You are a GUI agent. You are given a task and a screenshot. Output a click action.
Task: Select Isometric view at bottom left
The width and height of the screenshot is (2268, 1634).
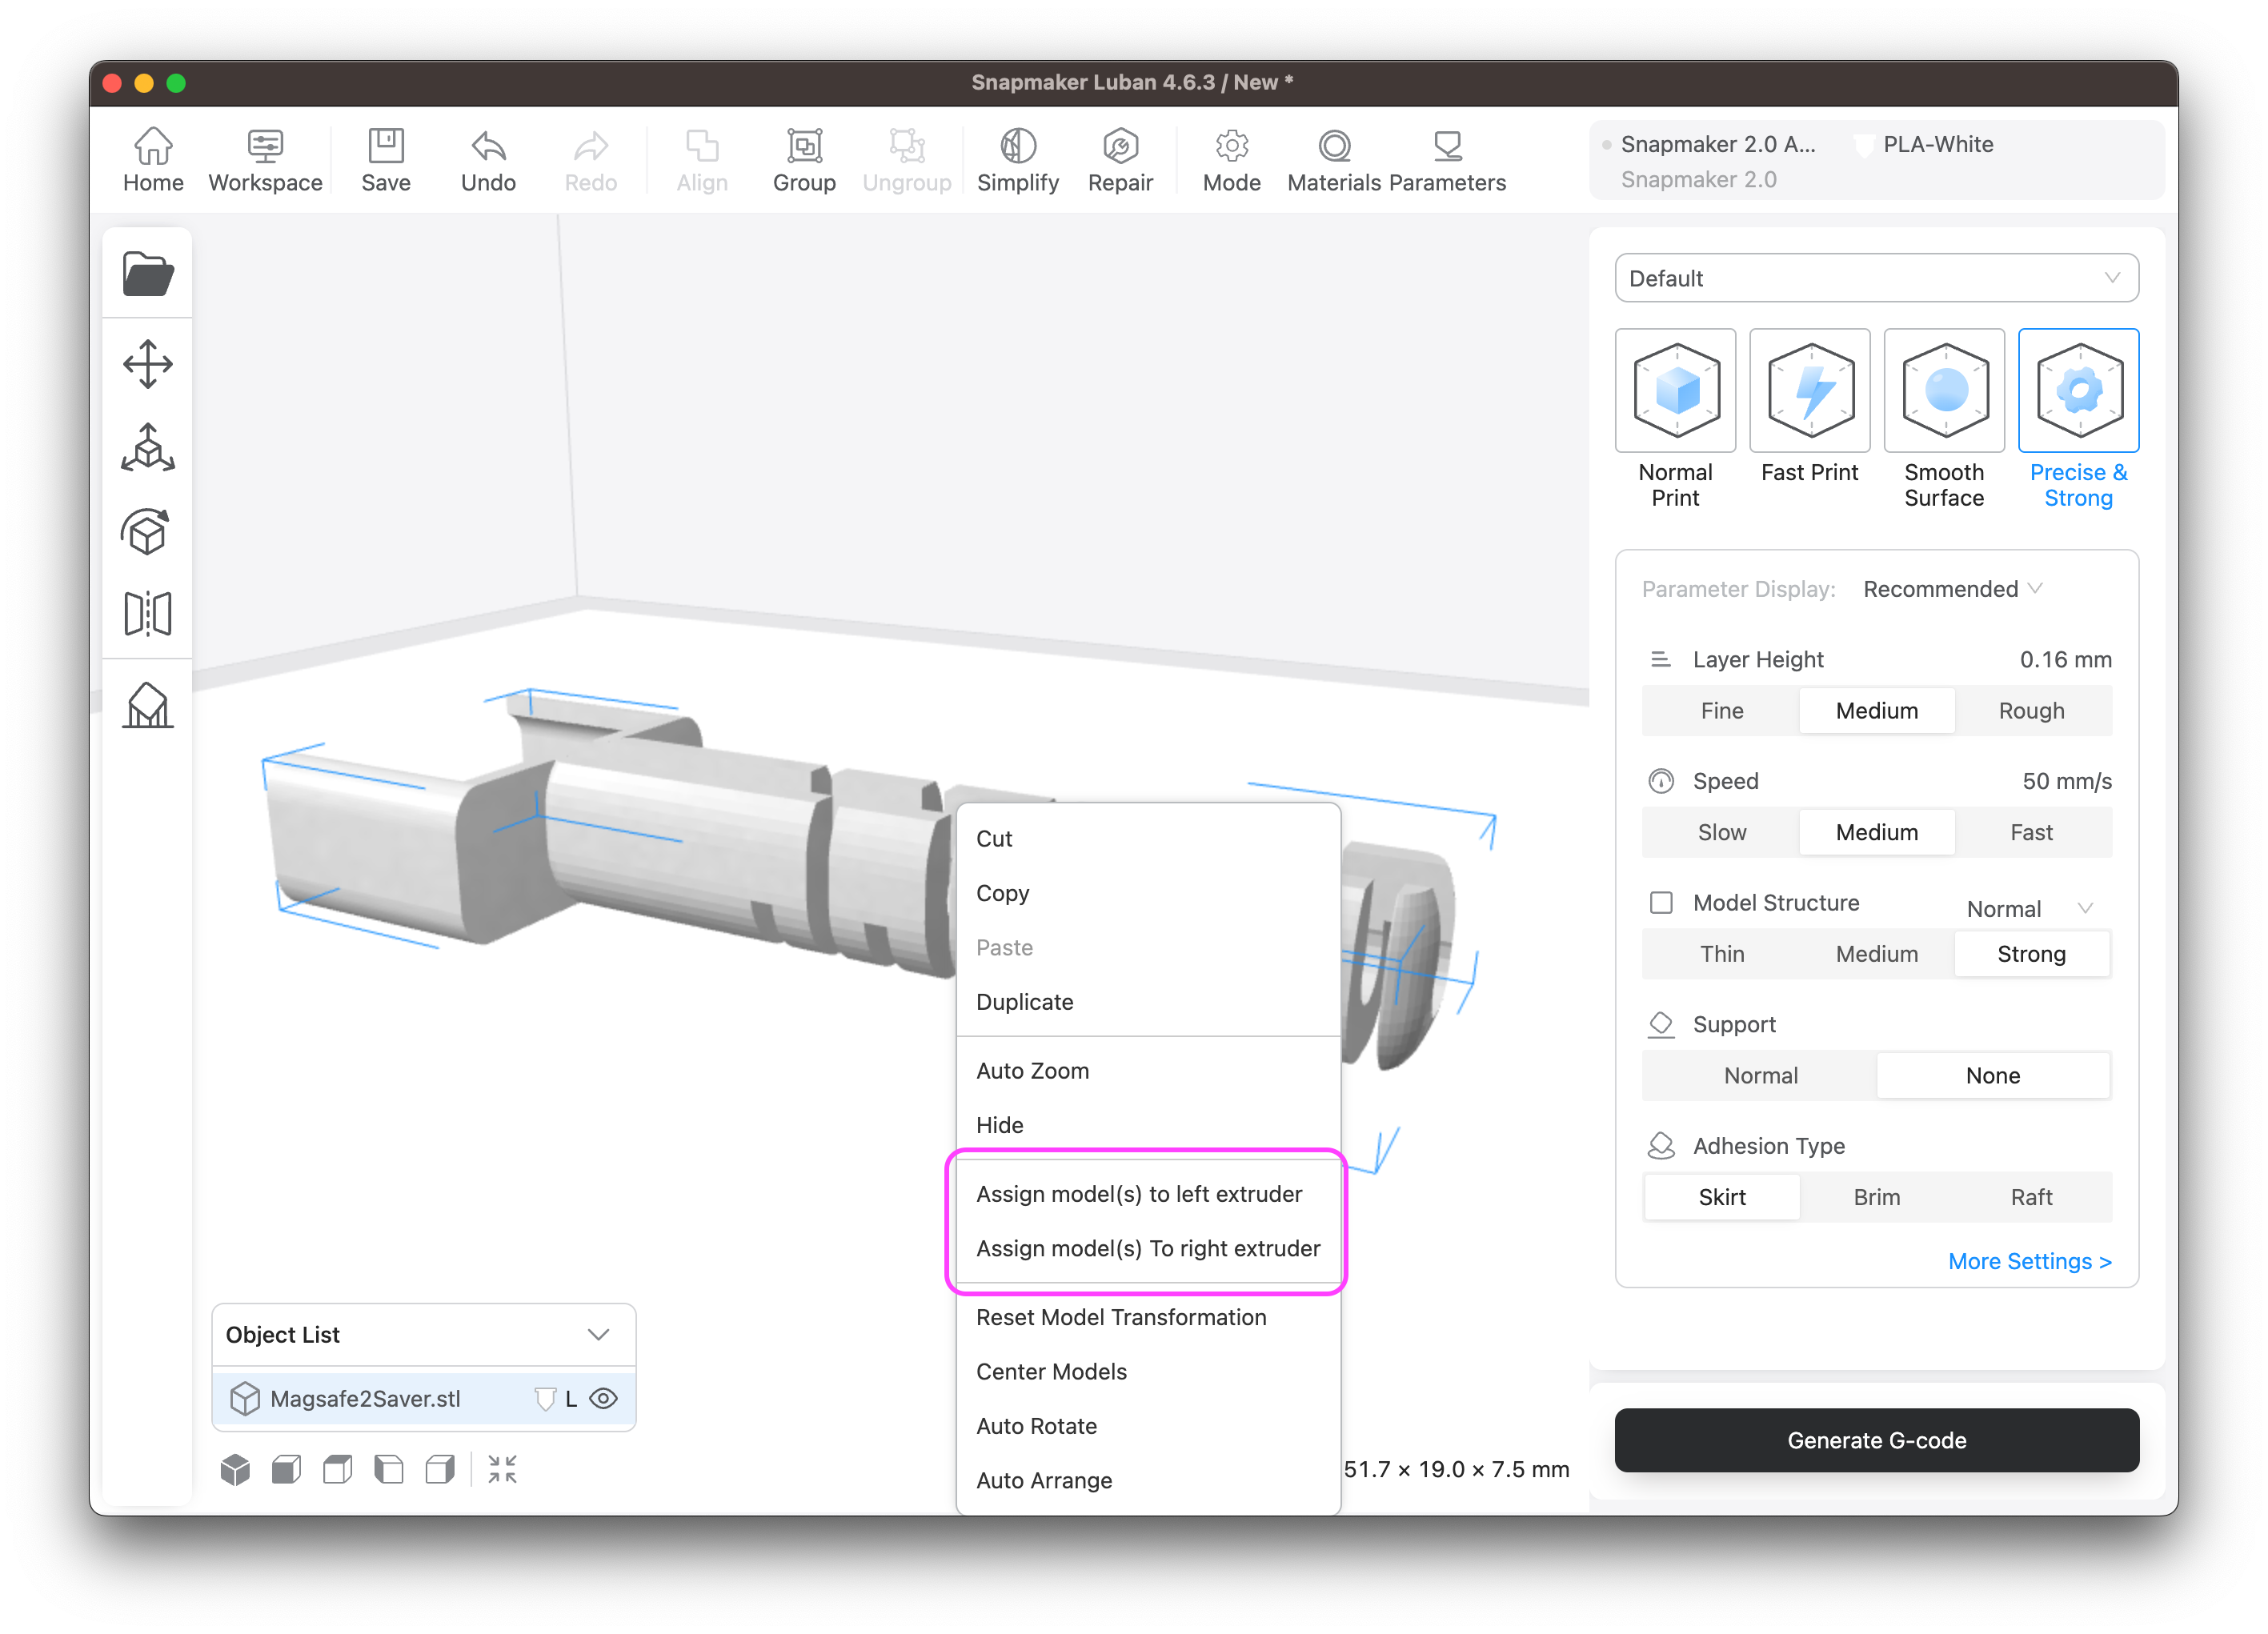click(x=236, y=1469)
